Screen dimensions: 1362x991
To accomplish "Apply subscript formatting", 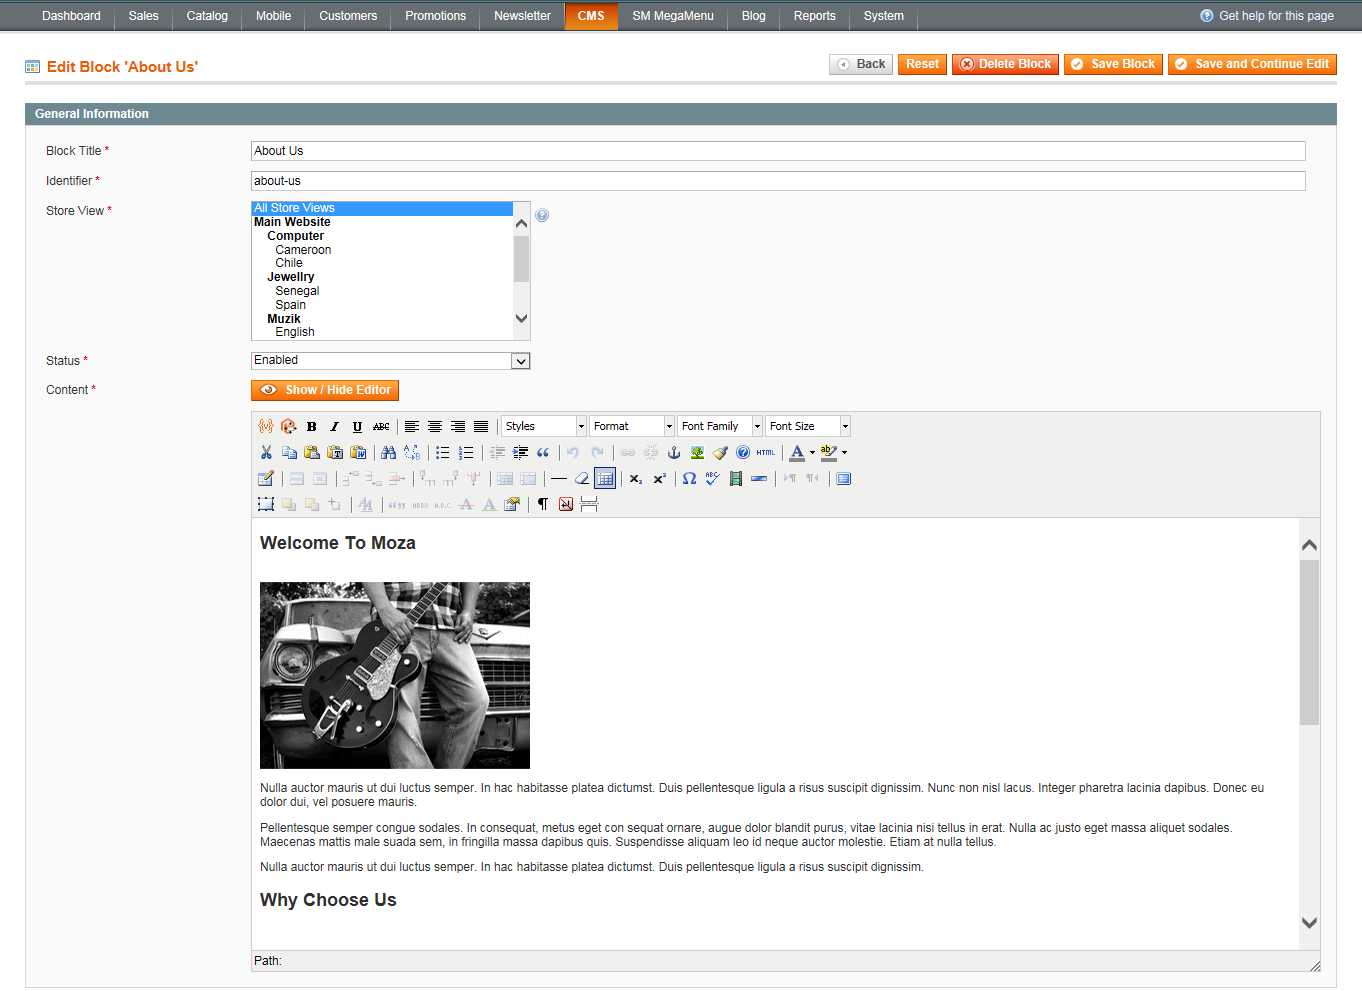I will click(x=636, y=478).
